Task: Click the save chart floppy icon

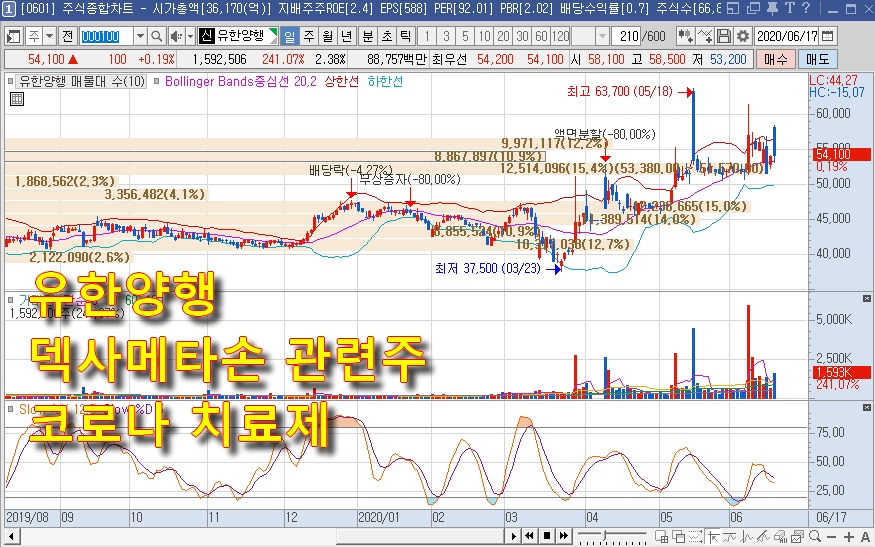Action: coord(724,36)
